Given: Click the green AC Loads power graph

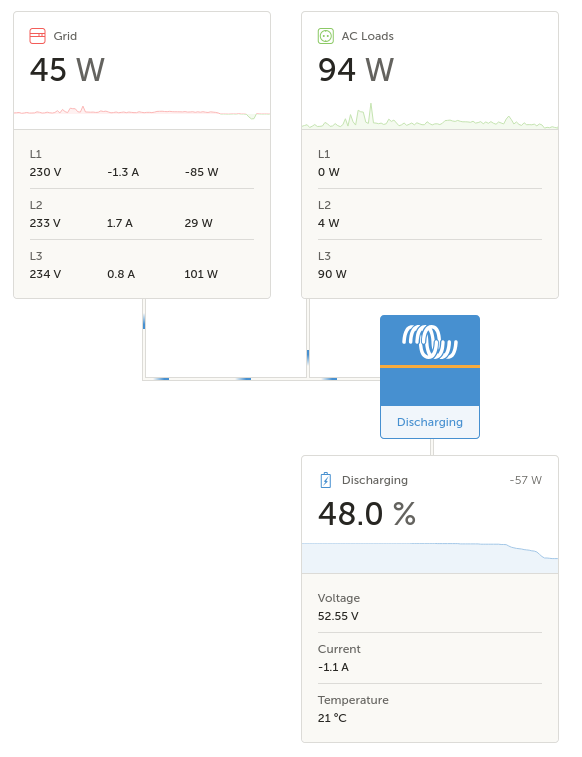Looking at the screenshot, I should pos(430,116).
